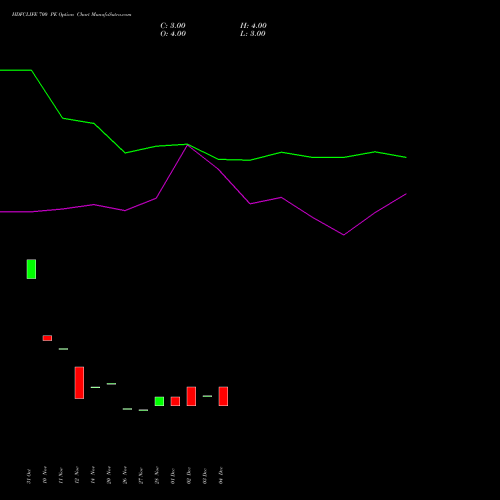This screenshot has width=500, height=500.
Task: Click the flat doji candle for 11 Nov
Action: pyautogui.click(x=63, y=349)
